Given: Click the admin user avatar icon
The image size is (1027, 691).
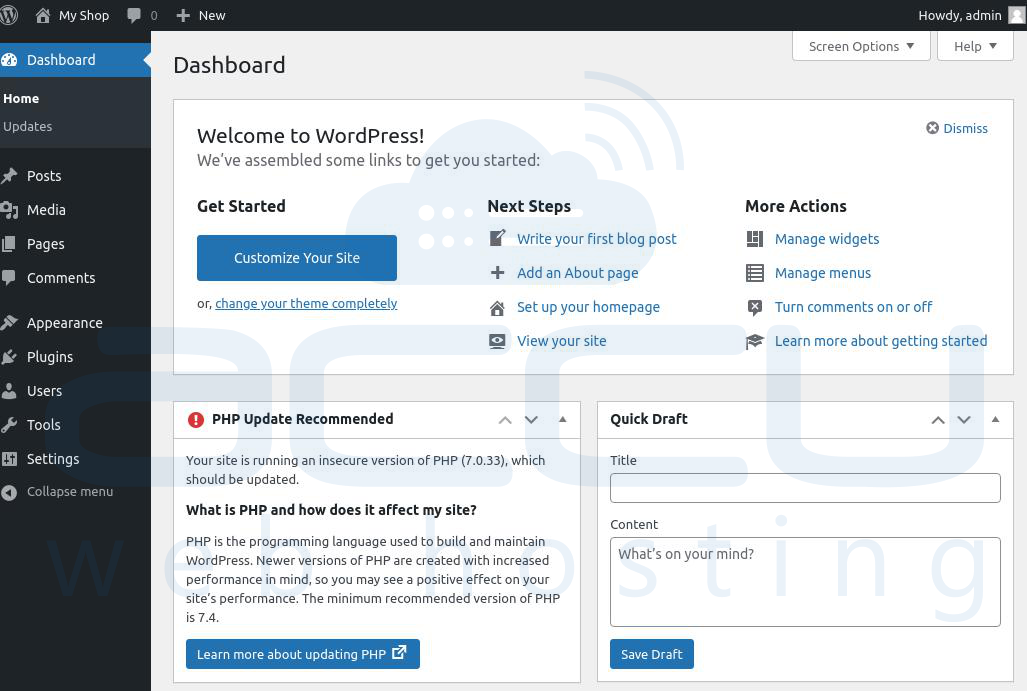Looking at the screenshot, I should click(x=1017, y=15).
